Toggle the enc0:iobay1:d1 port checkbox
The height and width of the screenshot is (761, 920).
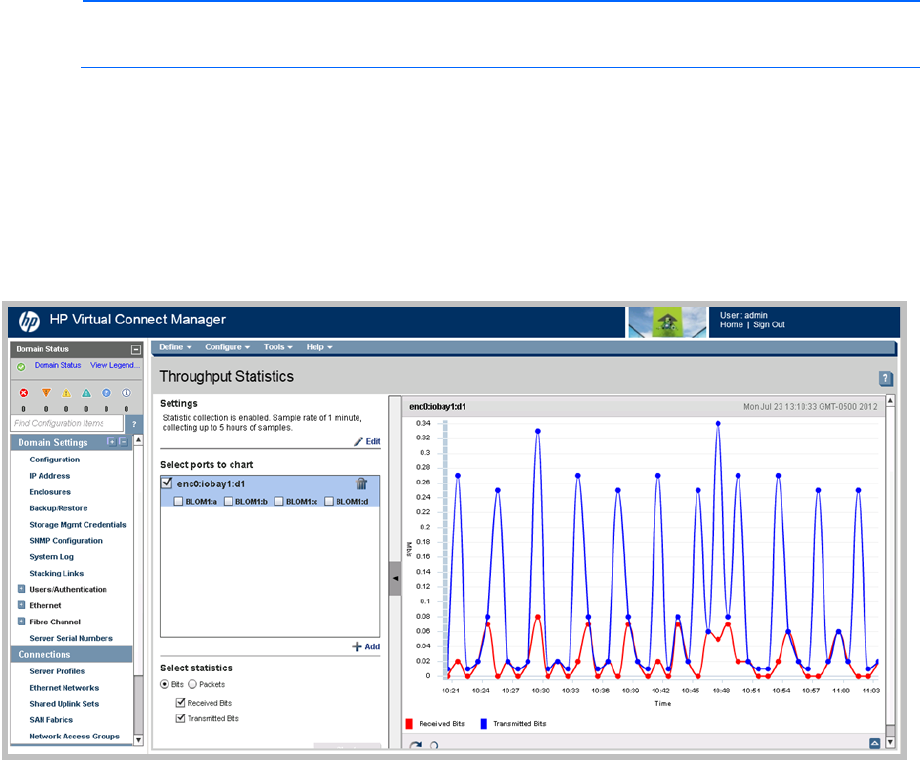tap(167, 483)
